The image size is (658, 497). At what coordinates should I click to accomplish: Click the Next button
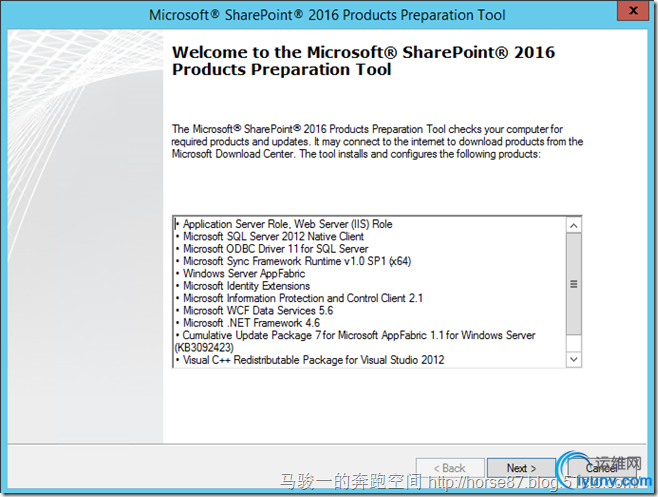(521, 468)
